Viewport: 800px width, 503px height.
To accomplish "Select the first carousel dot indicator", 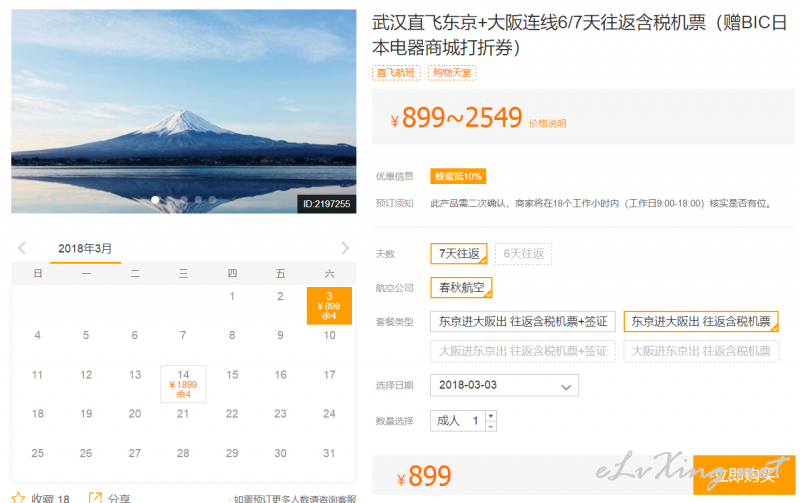I will click(x=155, y=200).
